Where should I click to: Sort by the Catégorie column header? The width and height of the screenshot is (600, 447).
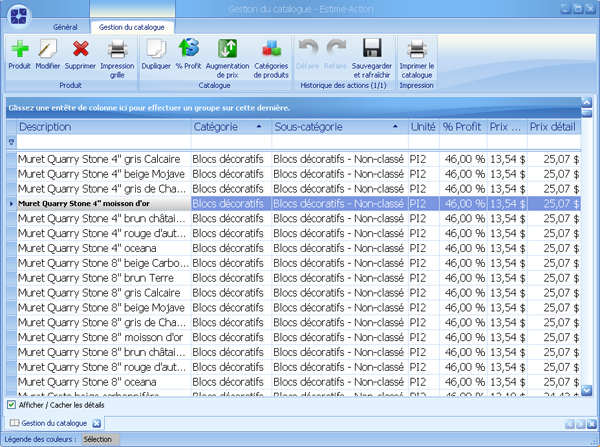[x=229, y=127]
